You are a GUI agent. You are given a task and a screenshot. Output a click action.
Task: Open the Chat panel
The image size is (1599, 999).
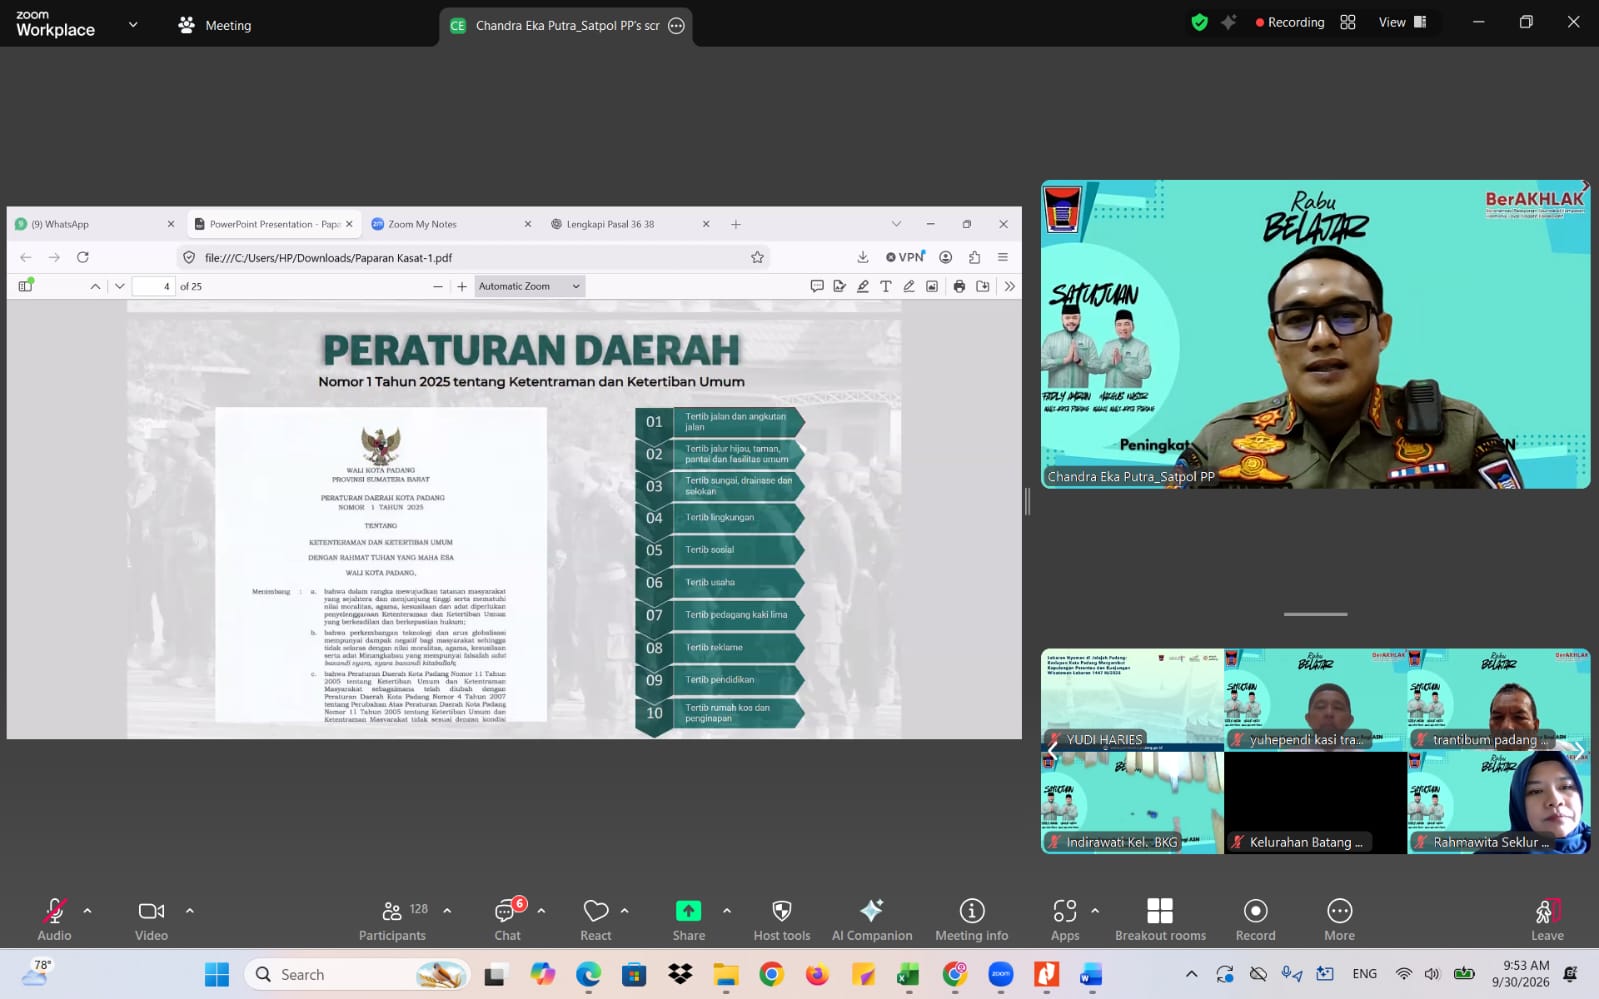pos(507,919)
